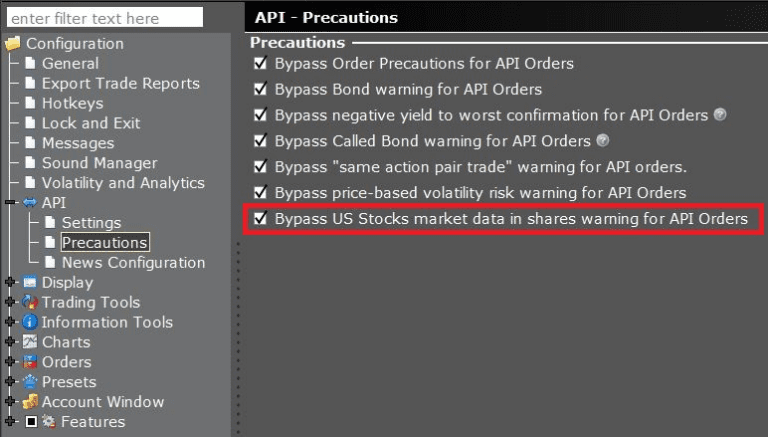Image resolution: width=768 pixels, height=437 pixels.
Task: Disable Bypass US Stocks market data warning
Action: pyautogui.click(x=261, y=218)
